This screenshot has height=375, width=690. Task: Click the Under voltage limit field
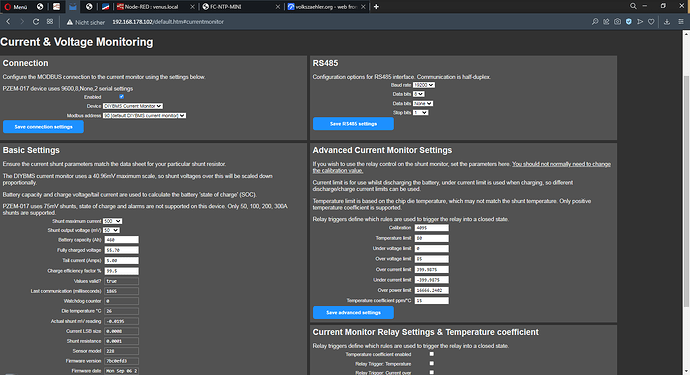point(432,249)
